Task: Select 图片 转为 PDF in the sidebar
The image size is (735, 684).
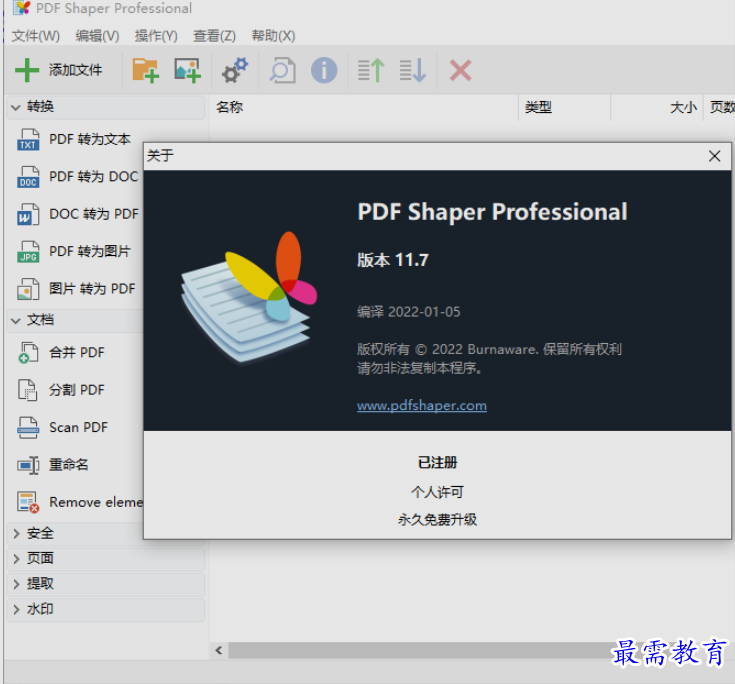Action: tap(92, 289)
